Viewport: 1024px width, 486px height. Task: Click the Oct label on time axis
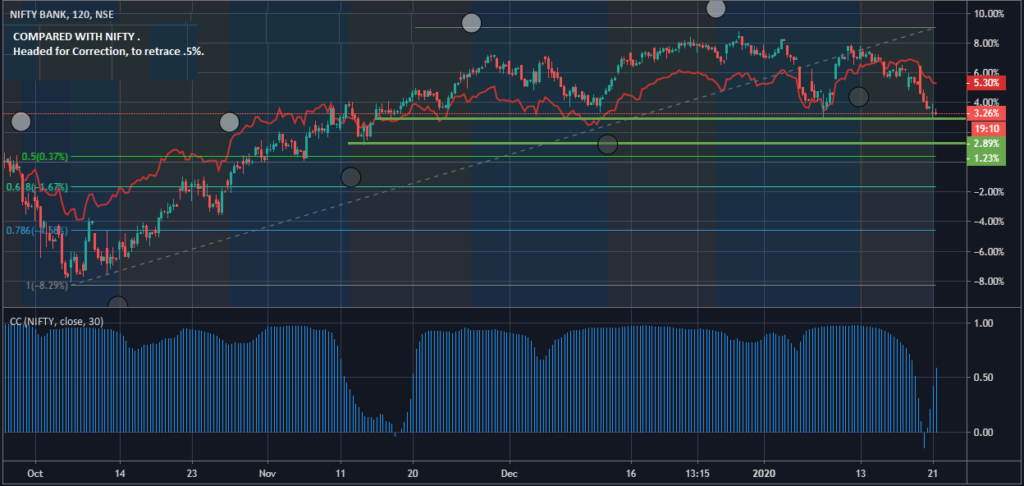(x=36, y=472)
